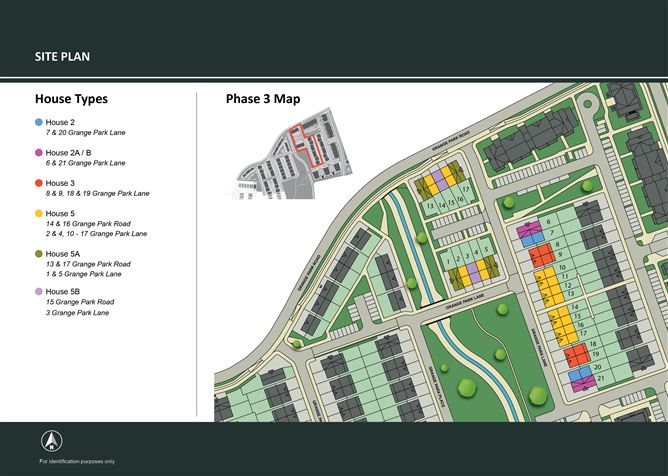The image size is (668, 476).
Task: Click the 'For identification purposes only' footer text
Action: pyautogui.click(x=77, y=461)
